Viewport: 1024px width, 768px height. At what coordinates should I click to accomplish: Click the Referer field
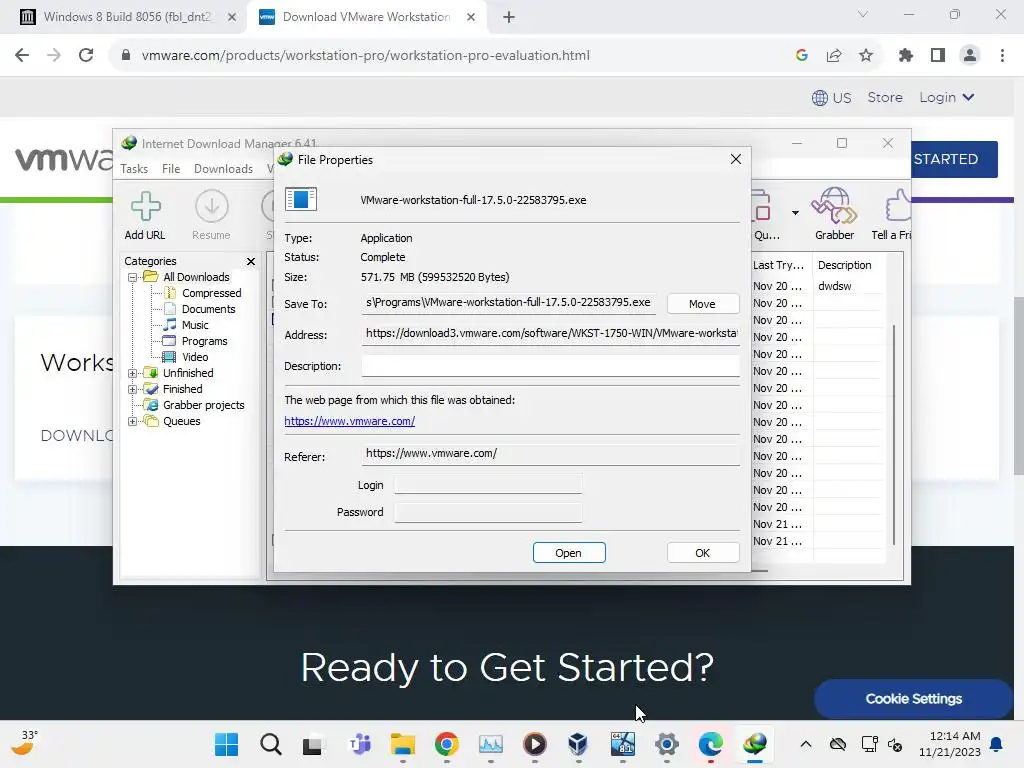[x=551, y=454]
